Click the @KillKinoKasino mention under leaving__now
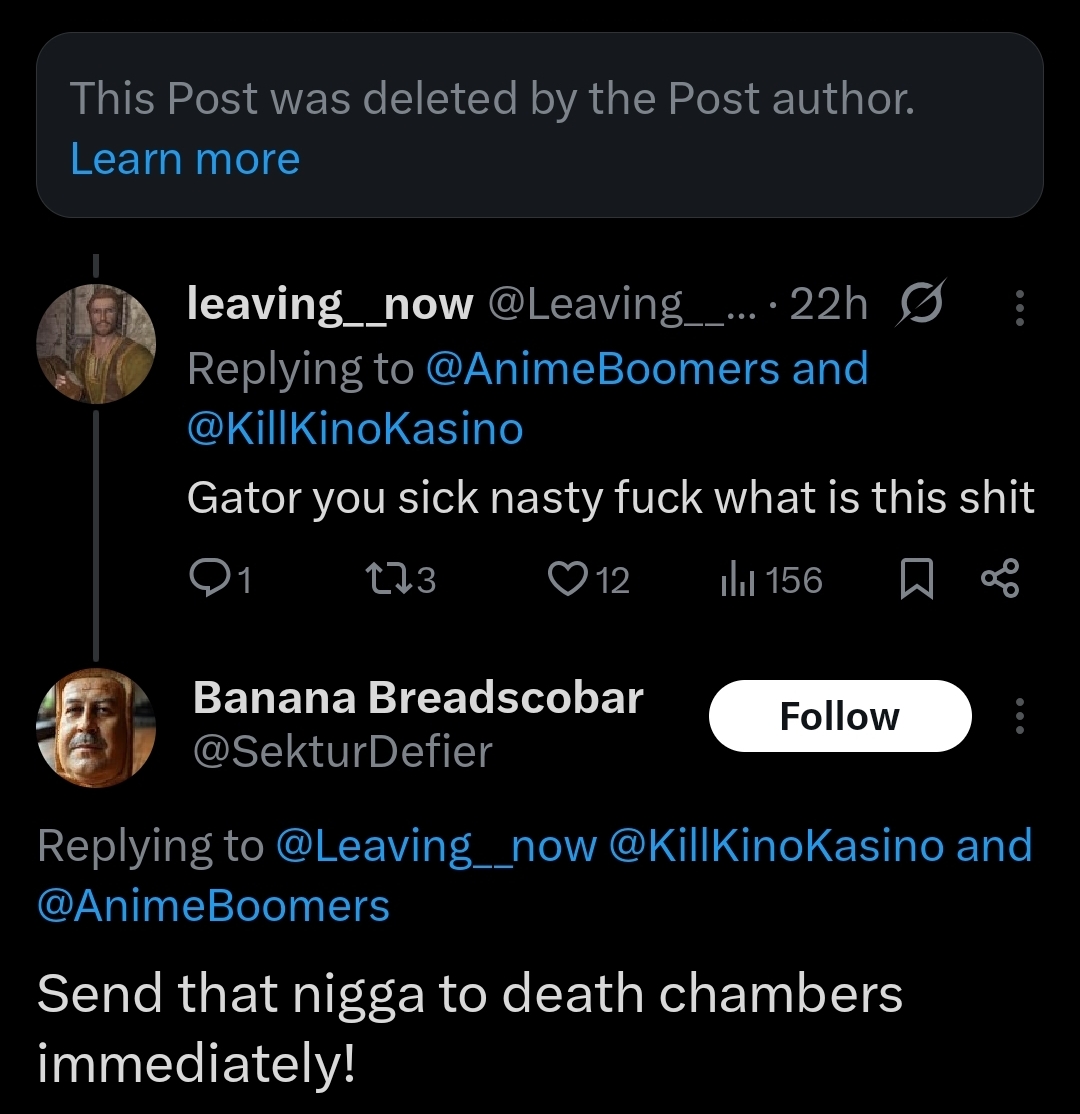 (x=355, y=429)
